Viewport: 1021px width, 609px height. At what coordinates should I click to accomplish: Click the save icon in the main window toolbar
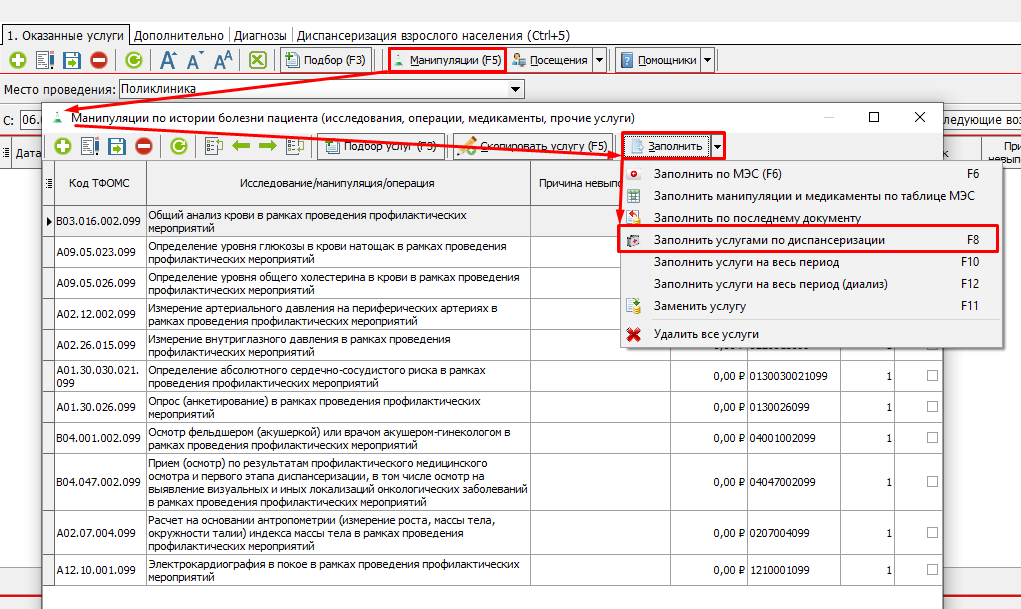72,60
